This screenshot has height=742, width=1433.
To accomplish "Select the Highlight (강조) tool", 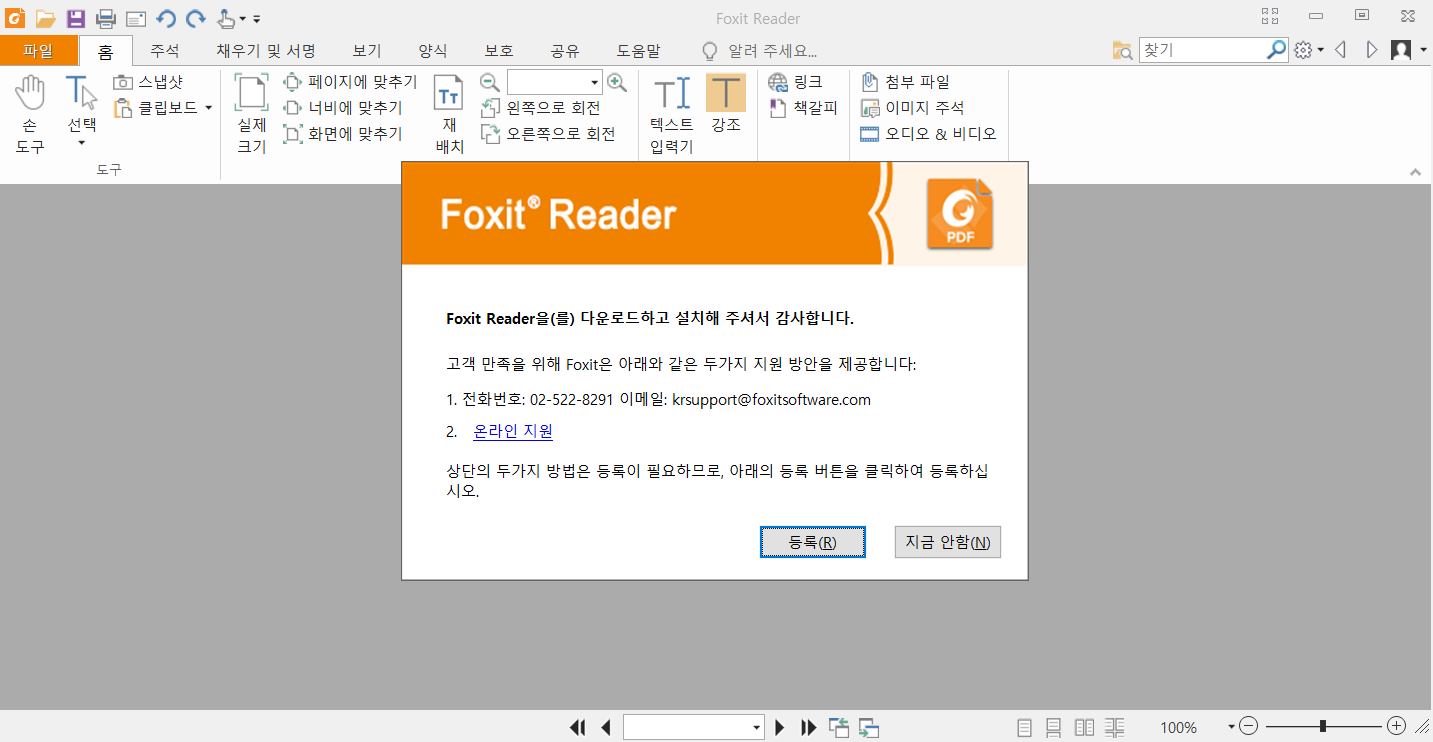I will click(x=726, y=105).
